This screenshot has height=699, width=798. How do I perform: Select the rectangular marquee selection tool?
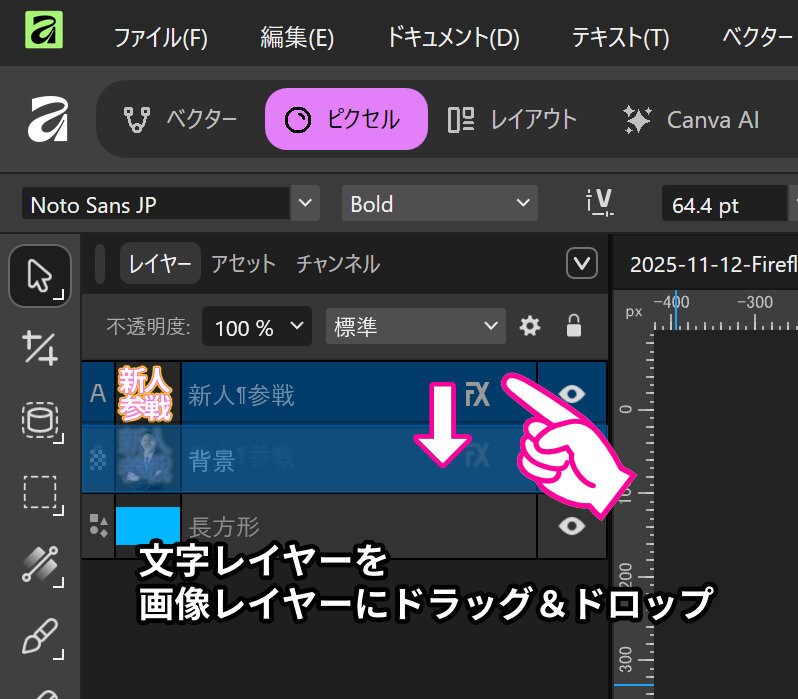[40, 493]
